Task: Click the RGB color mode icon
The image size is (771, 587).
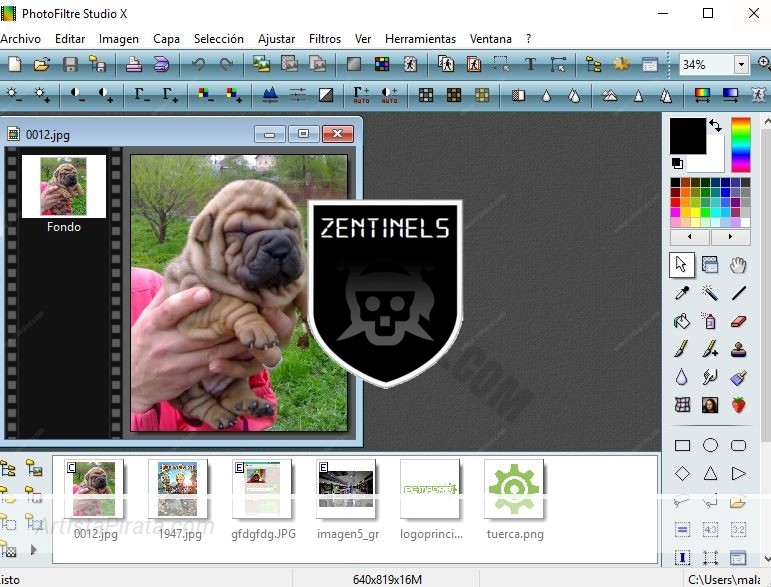Action: click(x=382, y=64)
